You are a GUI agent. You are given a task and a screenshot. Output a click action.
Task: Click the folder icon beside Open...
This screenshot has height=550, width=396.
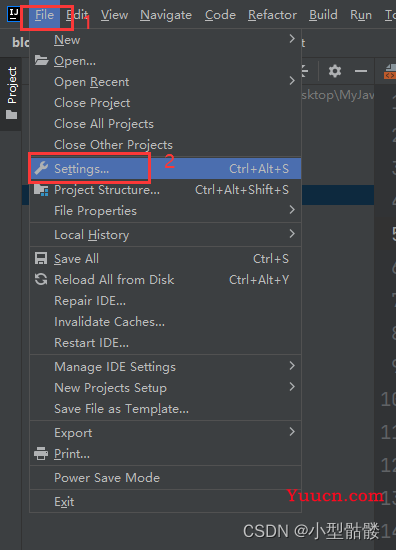pos(41,60)
